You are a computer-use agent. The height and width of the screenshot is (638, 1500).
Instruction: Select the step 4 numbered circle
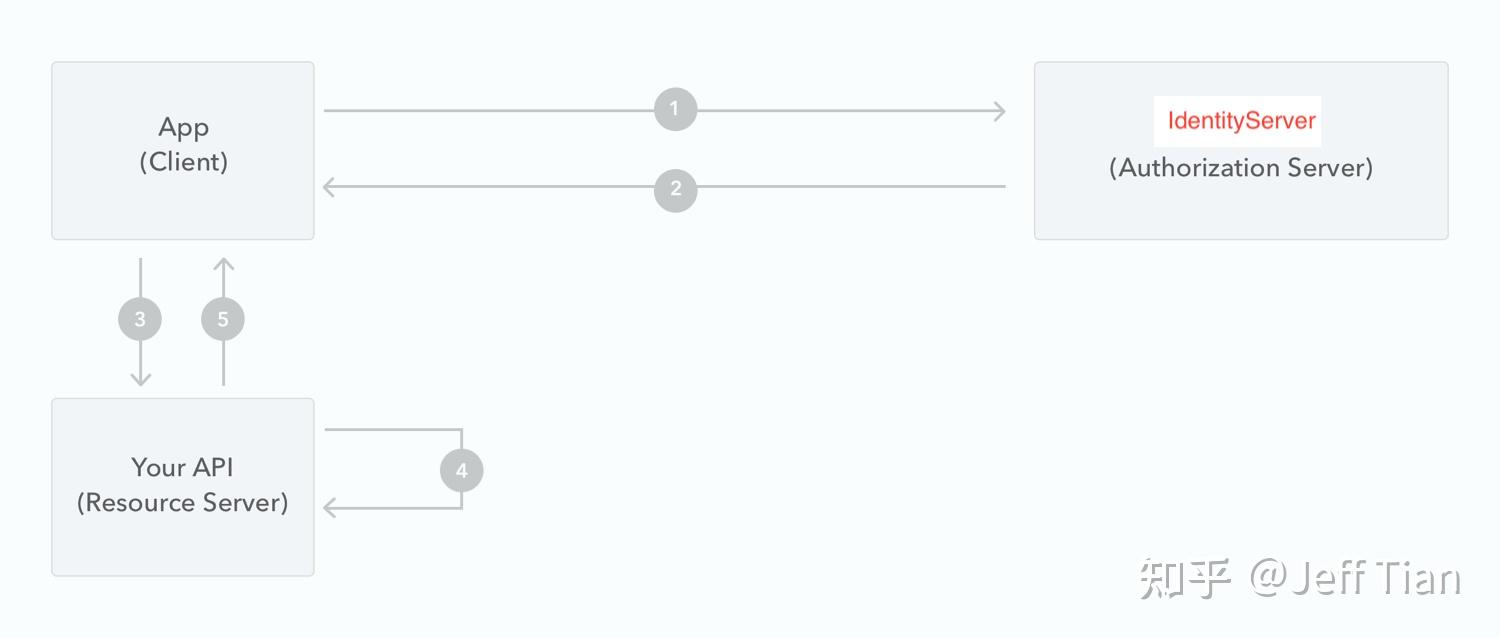pos(461,470)
